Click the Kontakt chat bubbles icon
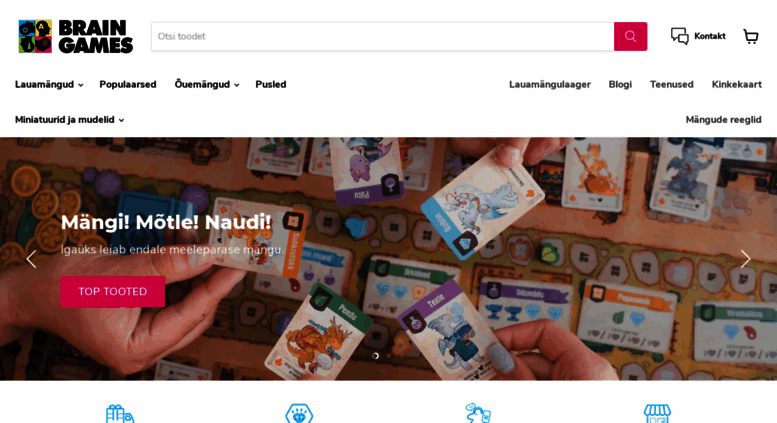 click(679, 36)
